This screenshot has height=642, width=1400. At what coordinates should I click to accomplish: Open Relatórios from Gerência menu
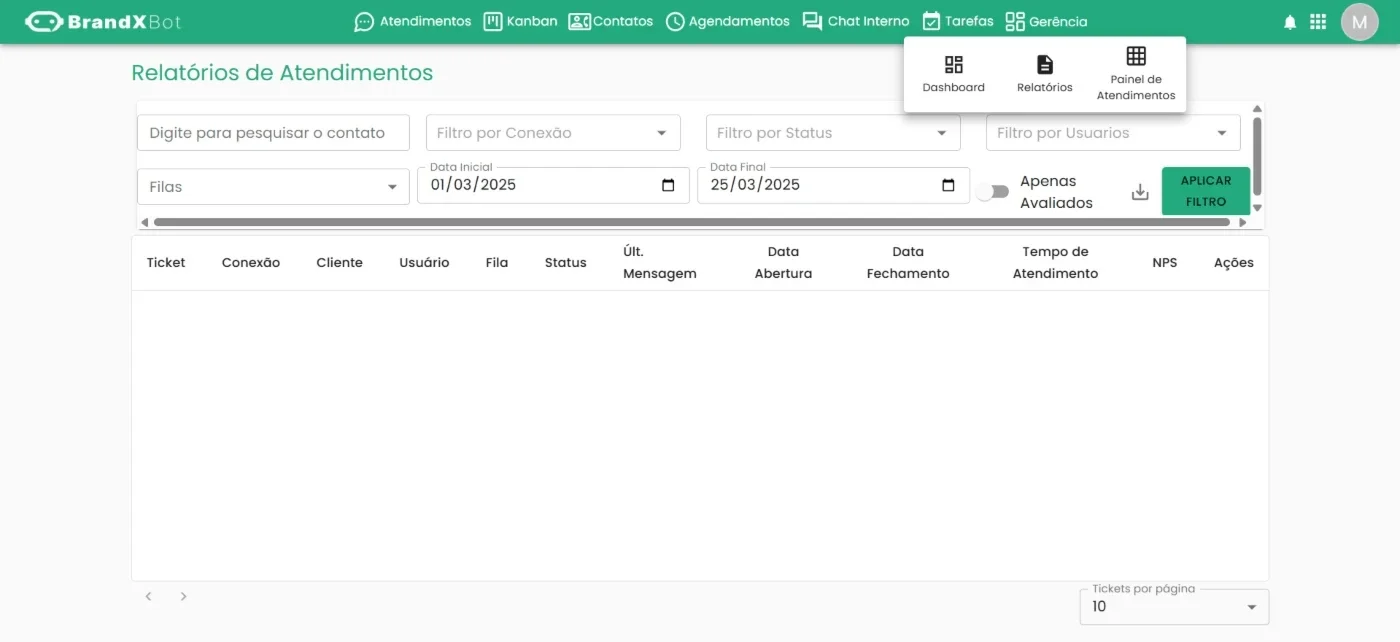pos(1045,75)
